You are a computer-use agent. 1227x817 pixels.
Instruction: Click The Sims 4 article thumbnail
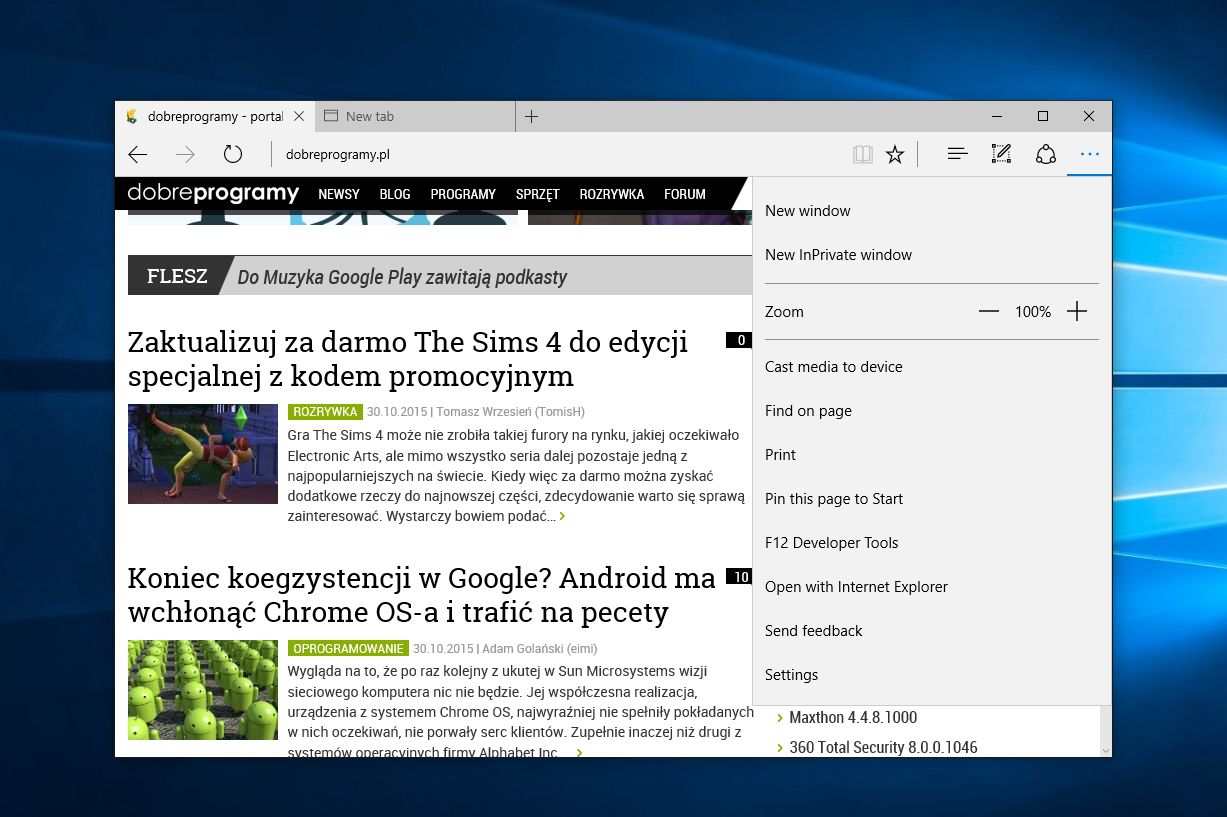203,454
